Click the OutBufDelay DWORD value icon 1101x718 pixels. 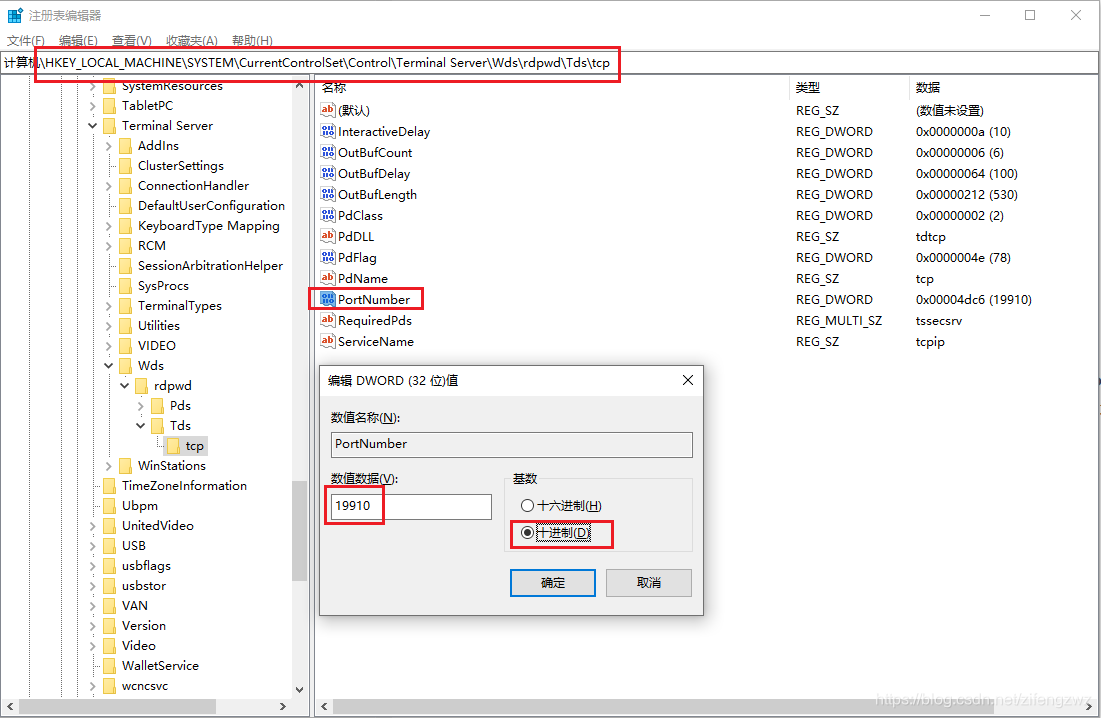[328, 173]
